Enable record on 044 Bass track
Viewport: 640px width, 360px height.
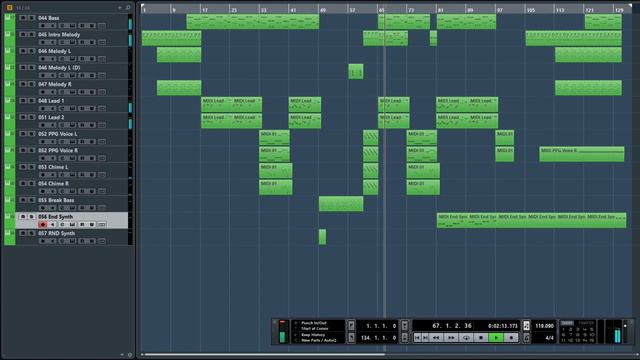43,26
